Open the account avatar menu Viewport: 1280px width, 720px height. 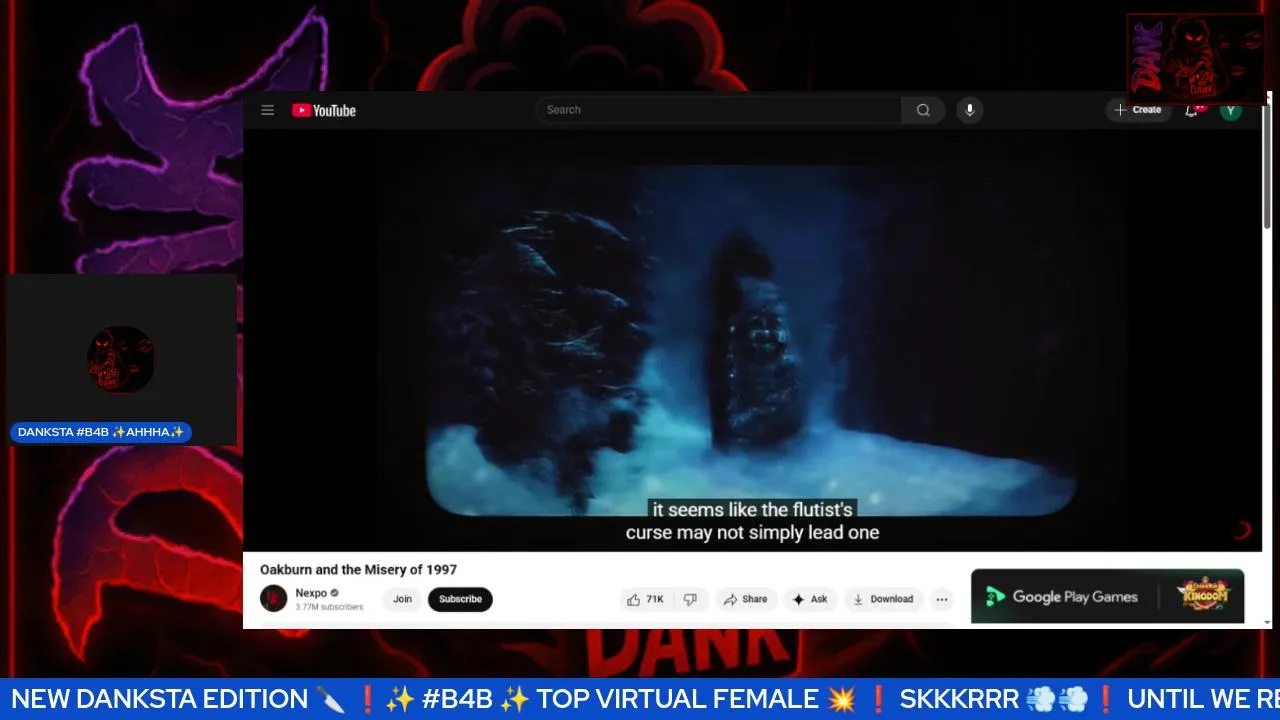1231,110
